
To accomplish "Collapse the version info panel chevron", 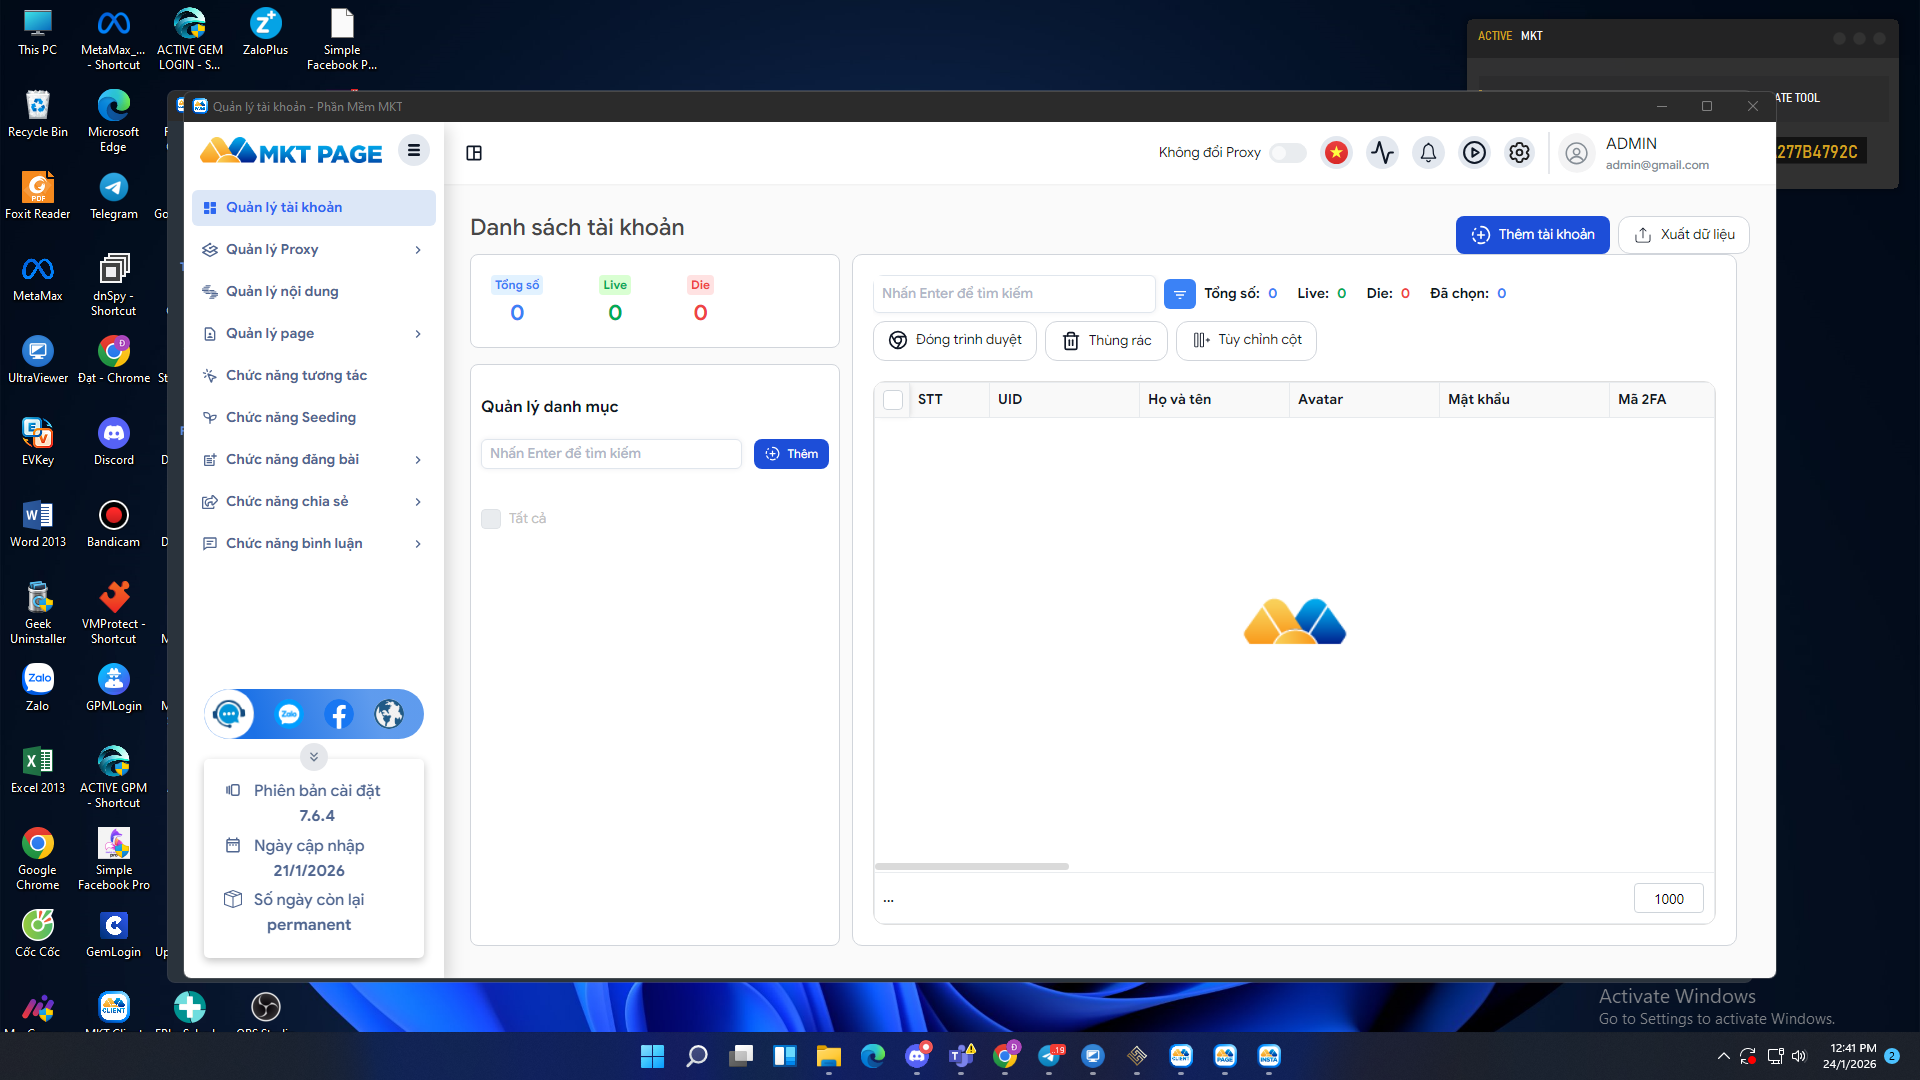I will [x=314, y=757].
